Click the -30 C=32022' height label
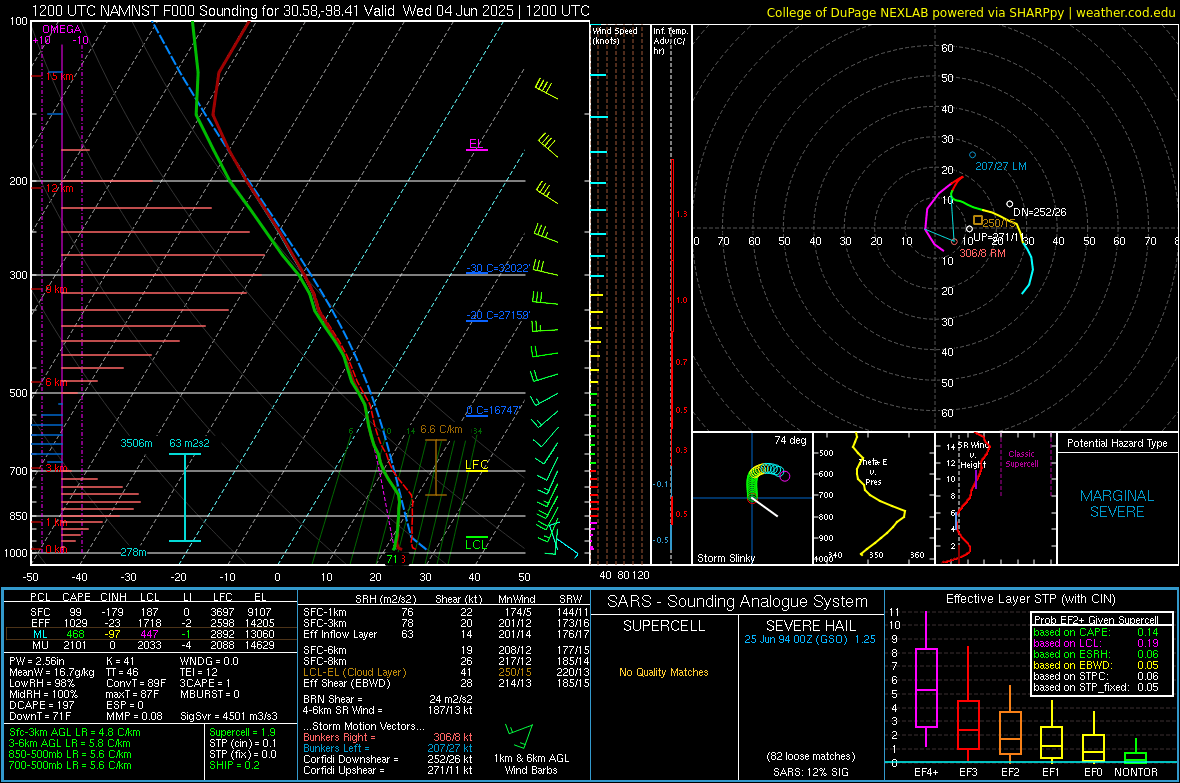Image resolution: width=1180 pixels, height=783 pixels. pos(497,268)
